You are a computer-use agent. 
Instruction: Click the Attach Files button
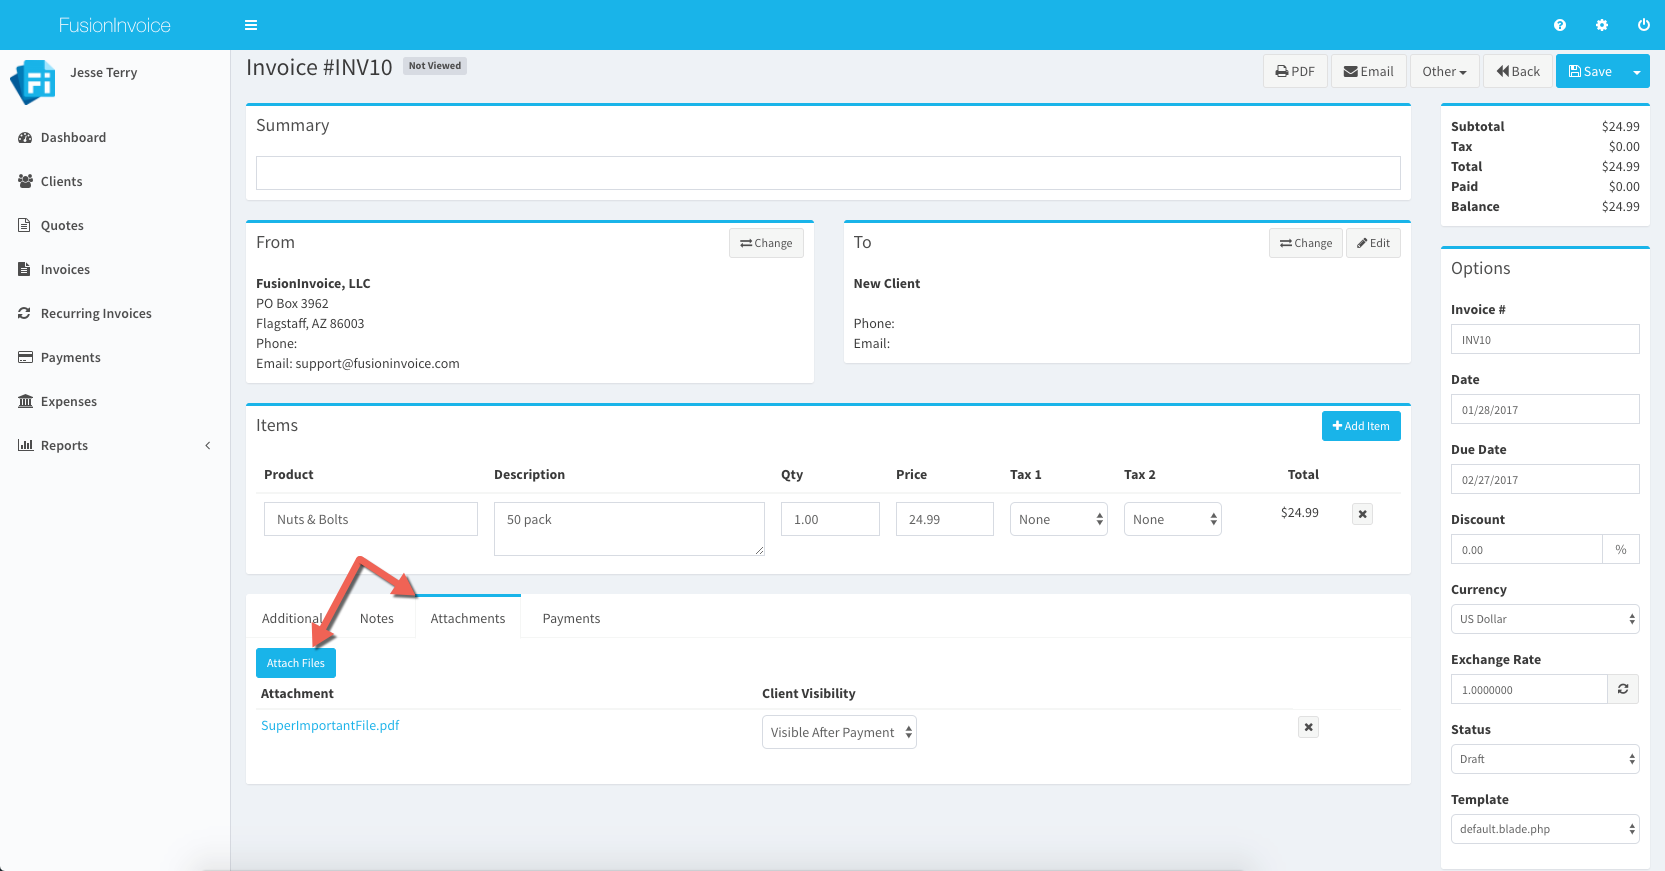(296, 663)
